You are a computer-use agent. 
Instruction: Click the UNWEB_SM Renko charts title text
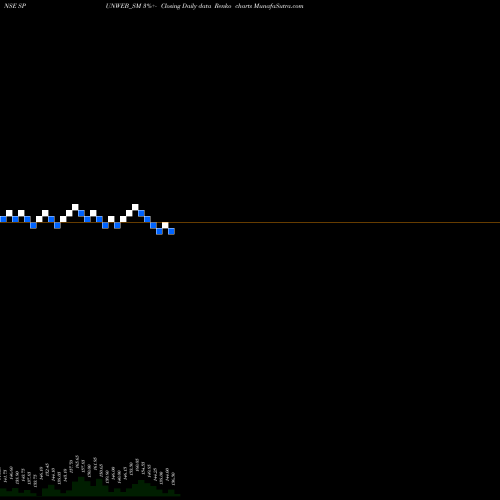click(204, 6)
